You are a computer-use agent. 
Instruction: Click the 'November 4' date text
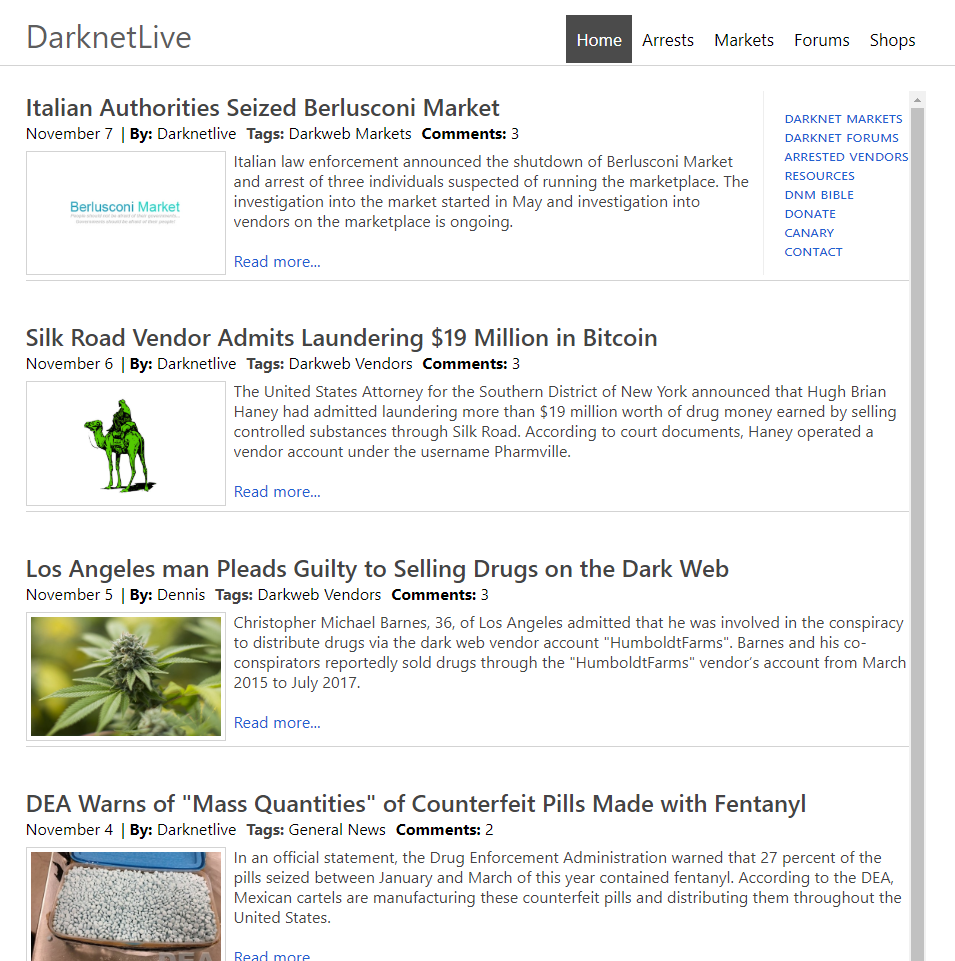69,829
